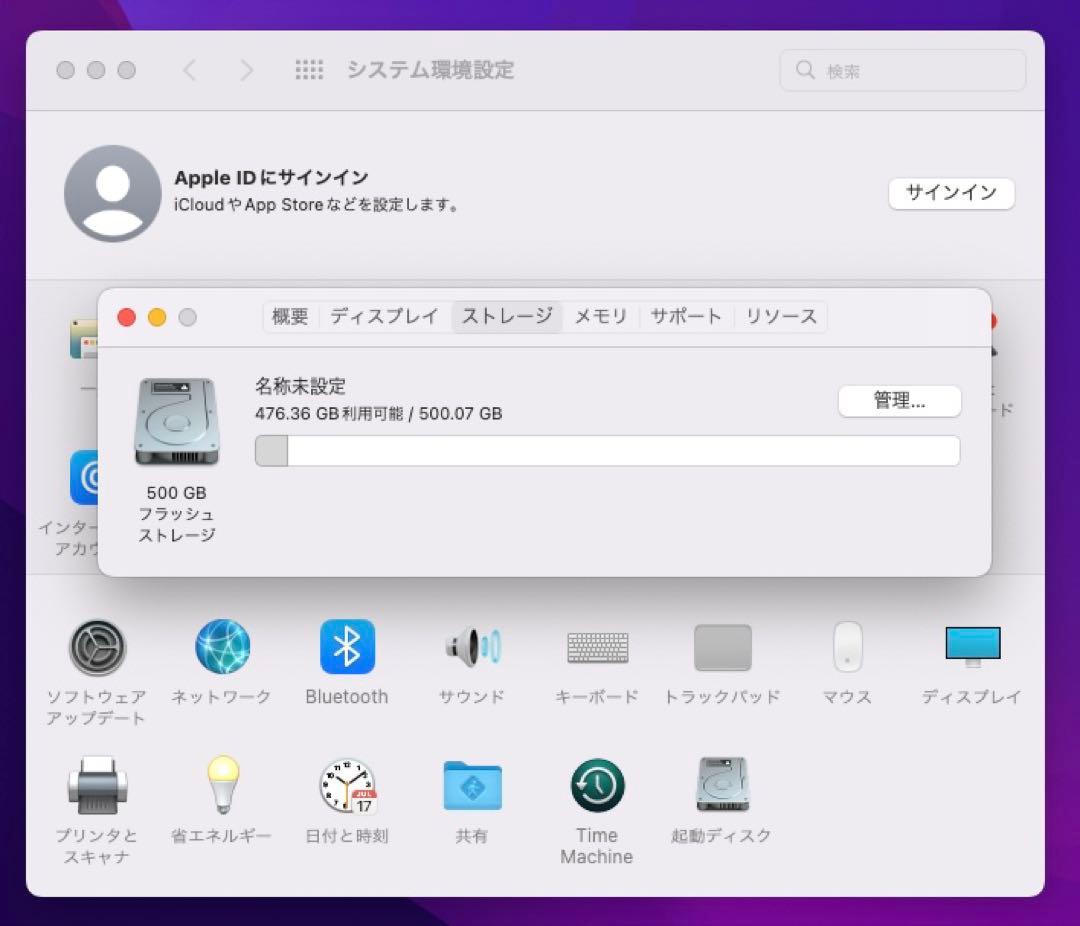Open Date and Time settings

(x=346, y=786)
